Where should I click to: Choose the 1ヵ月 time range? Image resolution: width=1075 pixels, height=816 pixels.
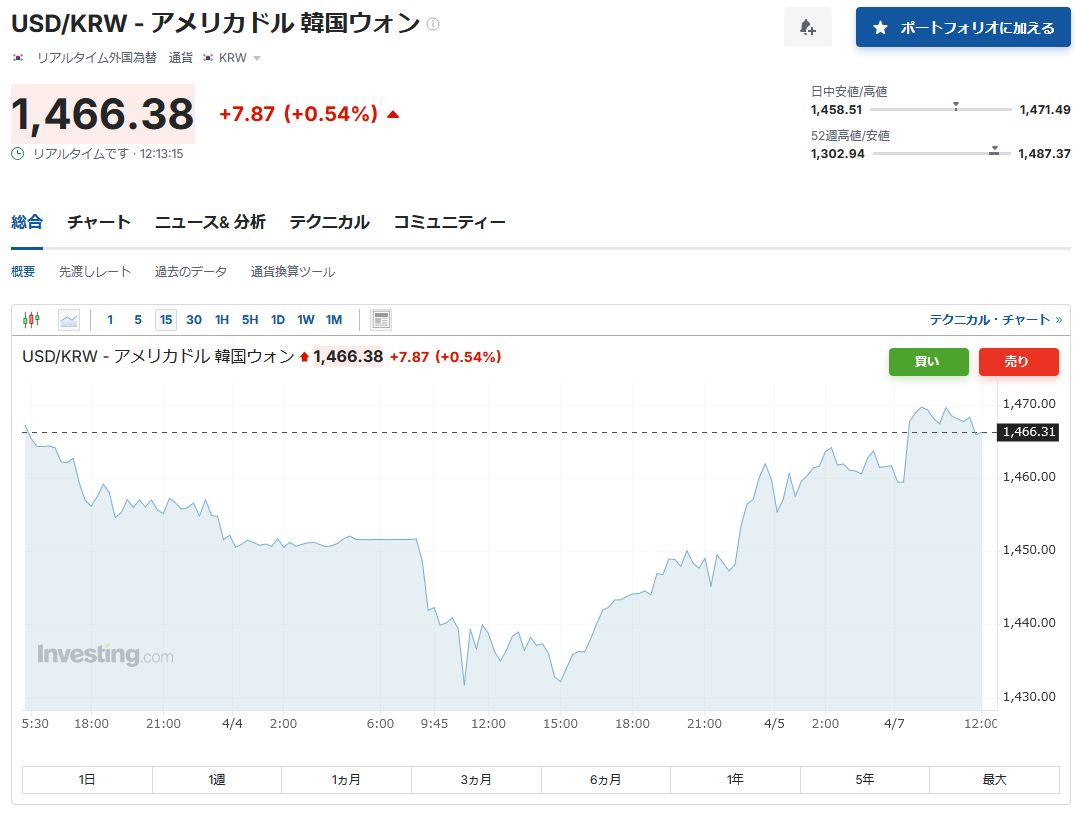coord(346,780)
